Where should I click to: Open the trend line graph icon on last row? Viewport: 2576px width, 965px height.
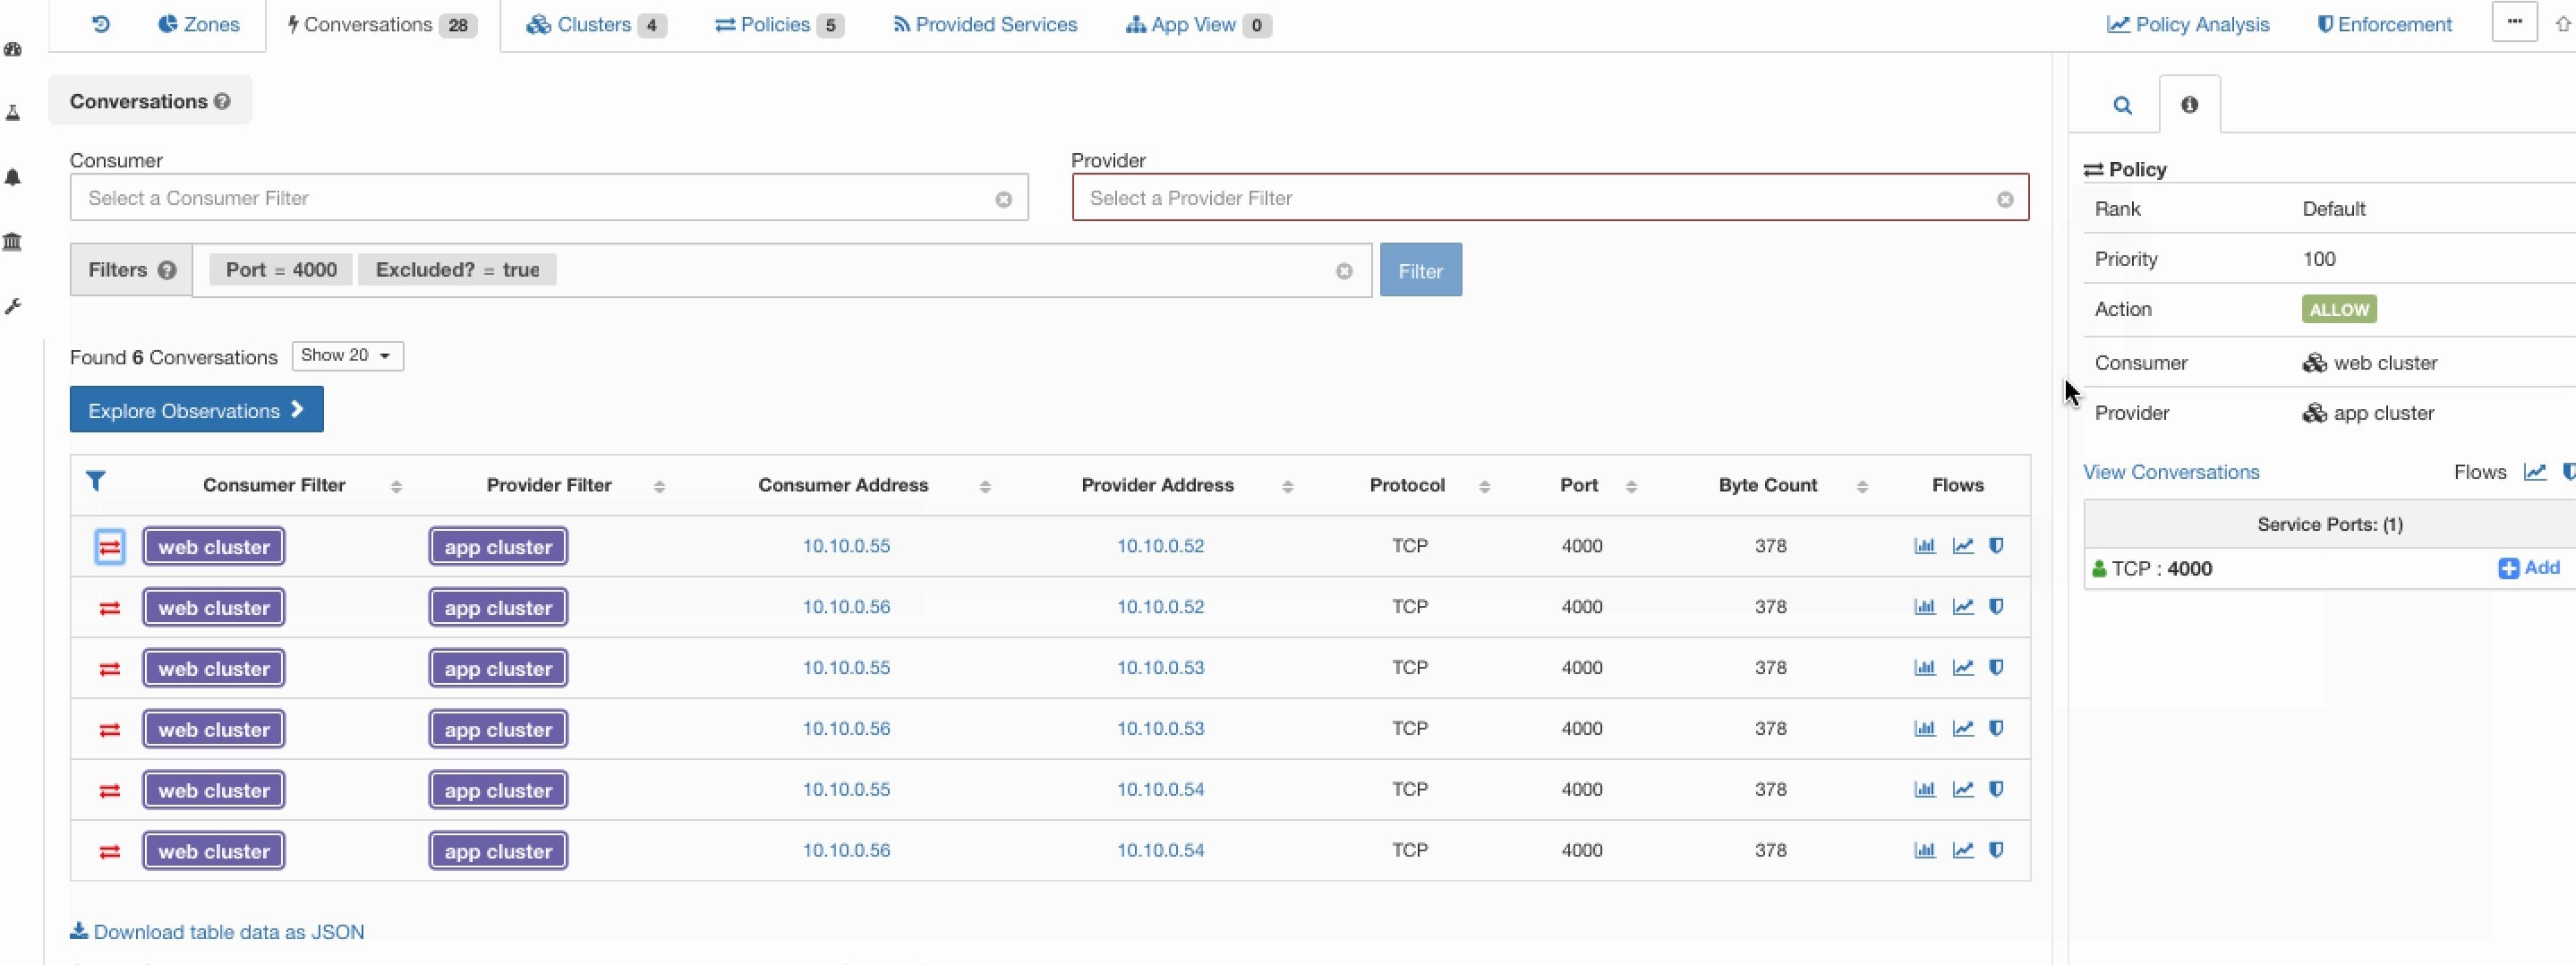tap(1963, 850)
